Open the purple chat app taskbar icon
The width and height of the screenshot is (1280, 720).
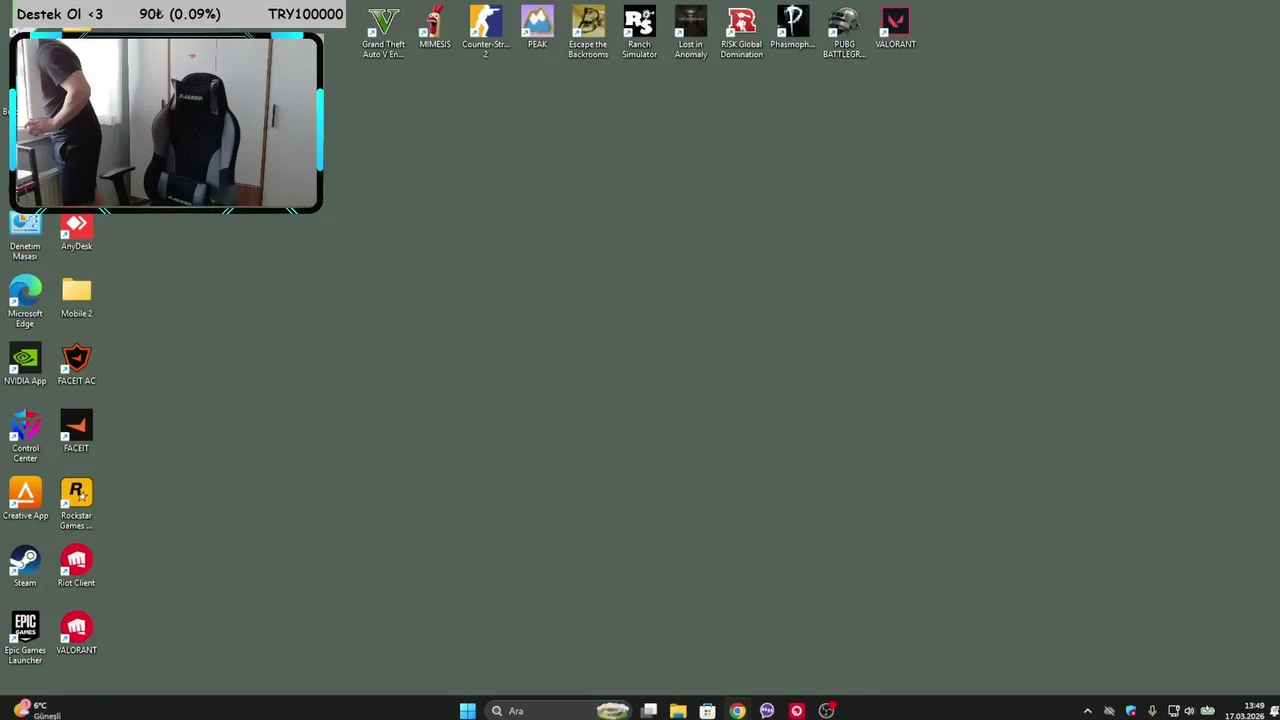[767, 711]
